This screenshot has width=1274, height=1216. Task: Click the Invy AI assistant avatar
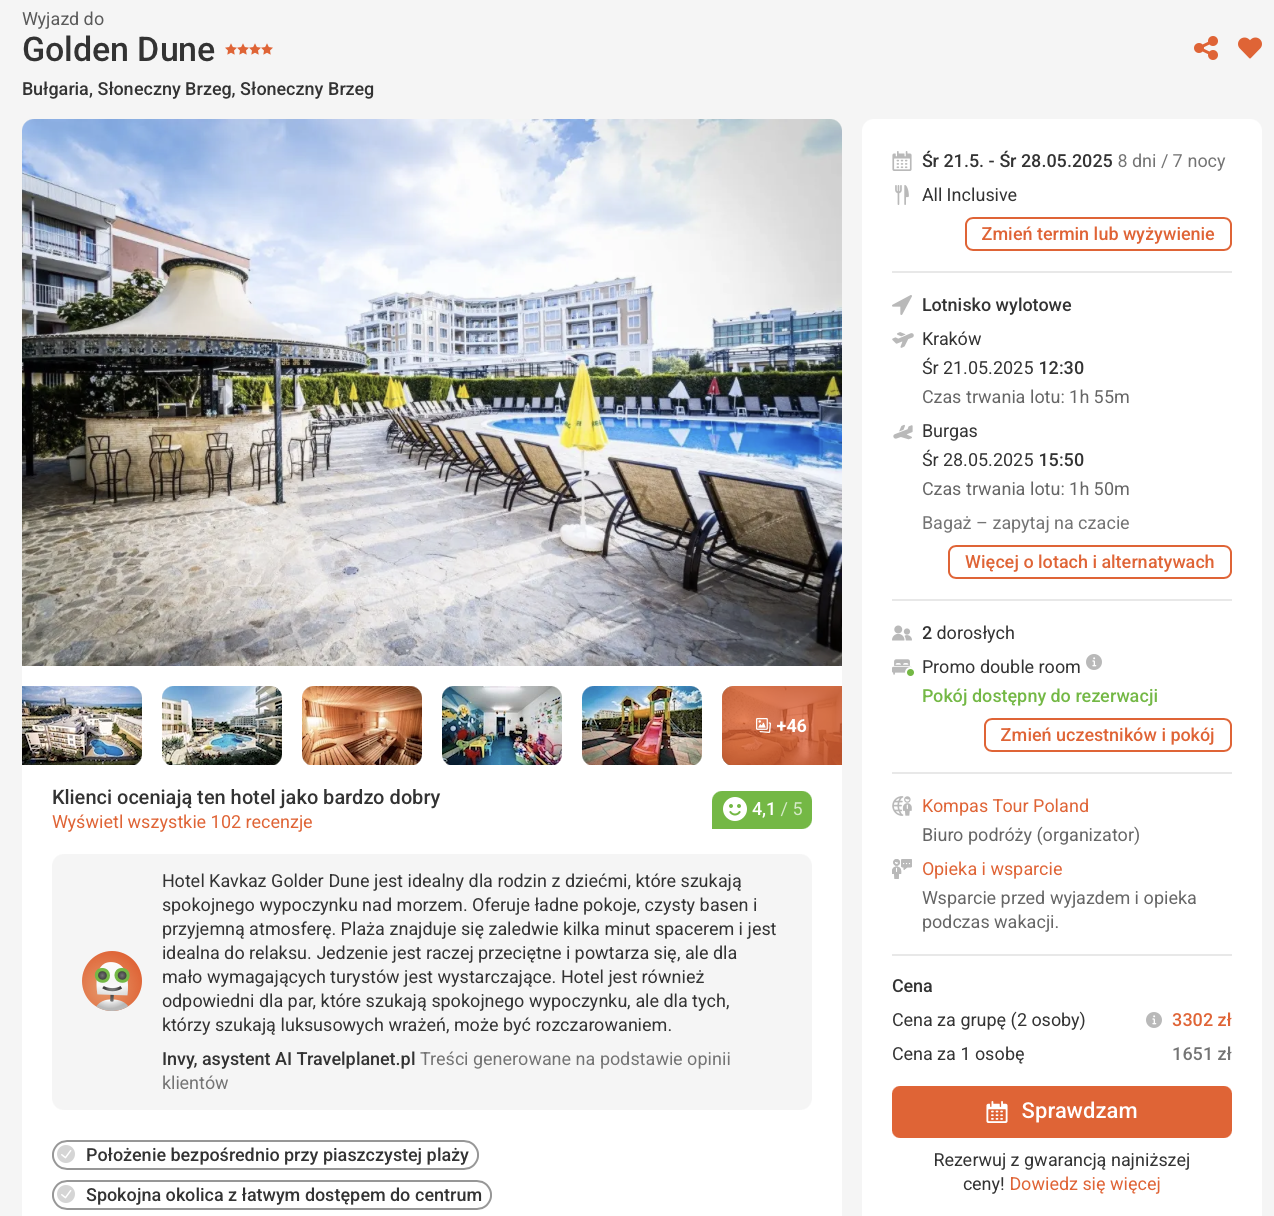coord(112,981)
